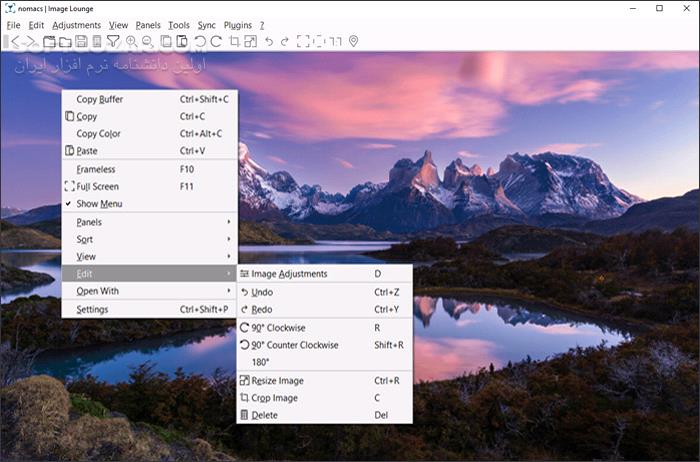The image size is (700, 462).
Task: Select Resize Image from Edit submenu
Action: coord(277,380)
